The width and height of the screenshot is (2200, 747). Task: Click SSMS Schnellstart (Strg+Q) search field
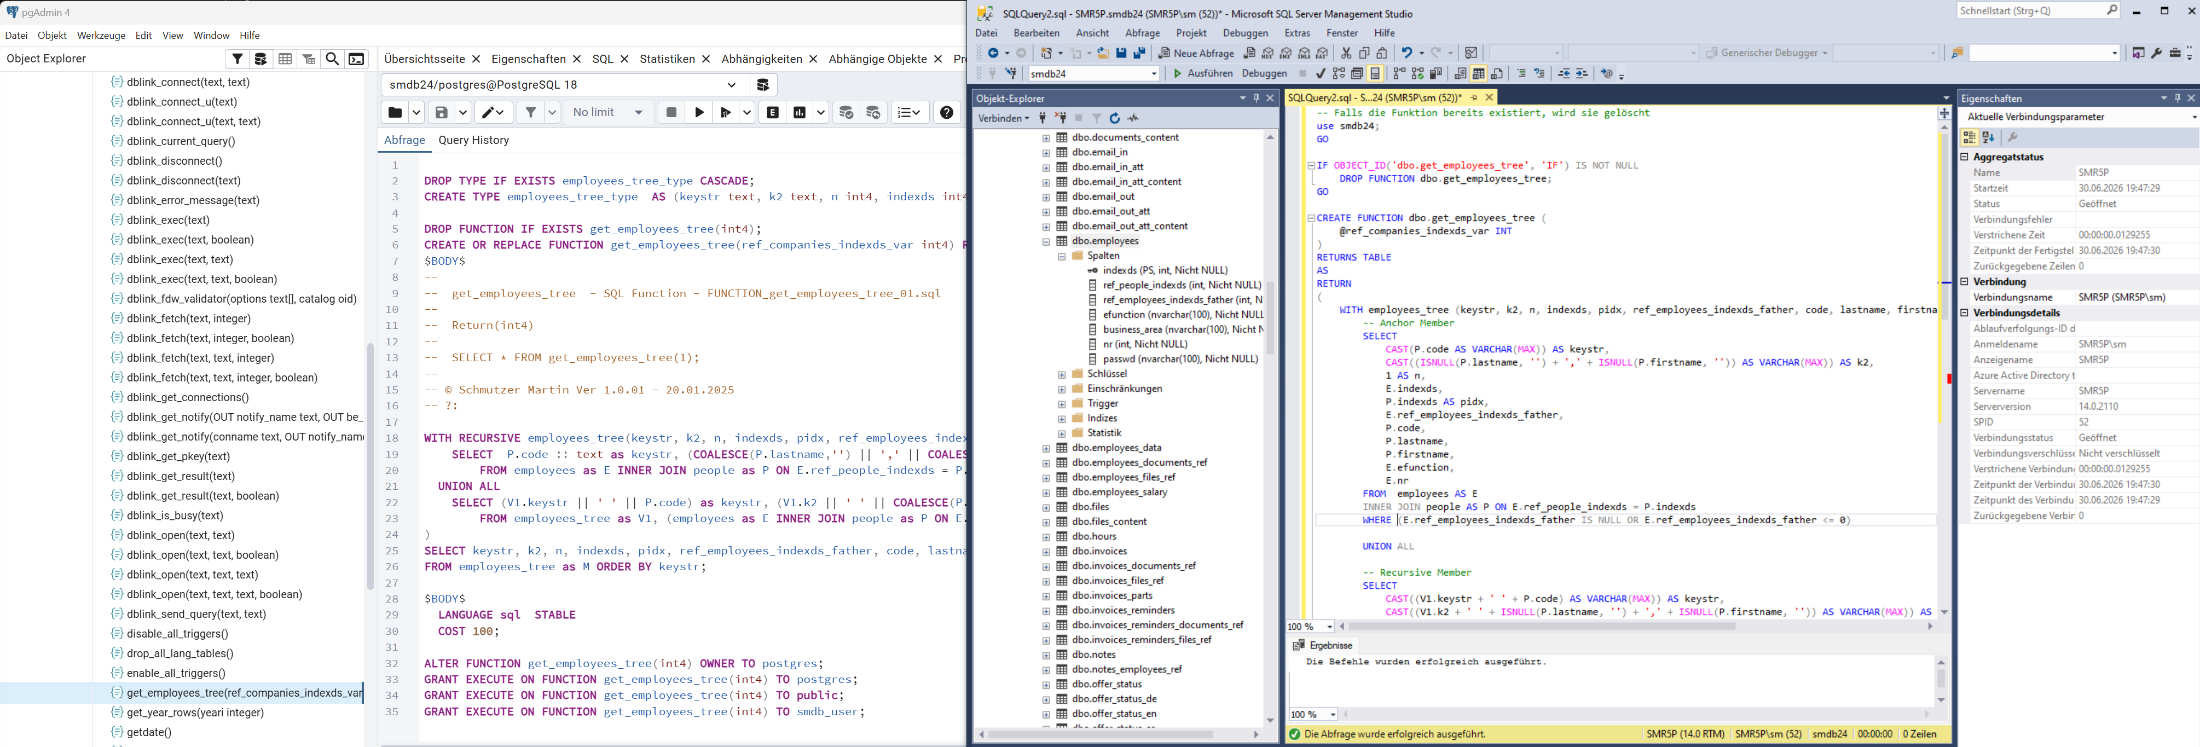tap(2038, 10)
